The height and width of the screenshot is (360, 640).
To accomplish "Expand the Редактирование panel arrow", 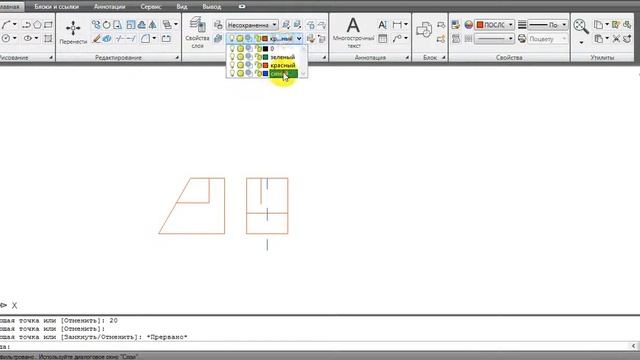I will pyautogui.click(x=177, y=58).
